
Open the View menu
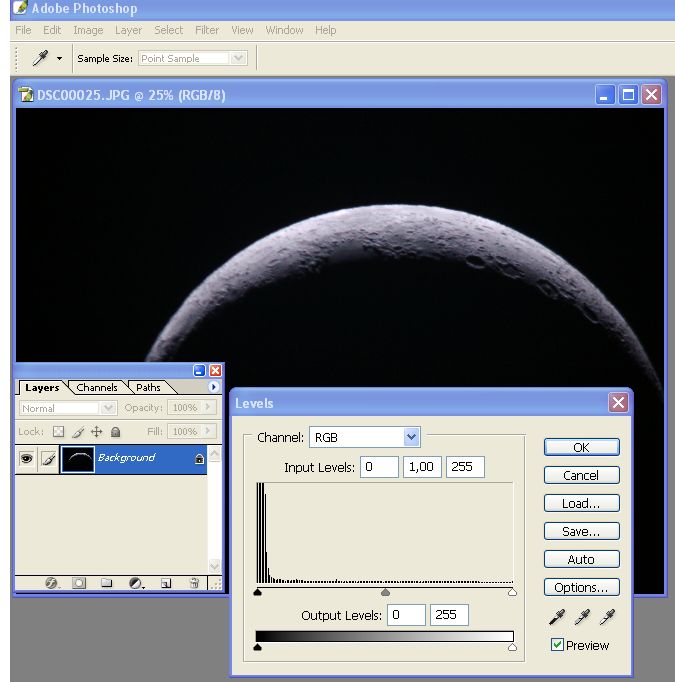[242, 30]
